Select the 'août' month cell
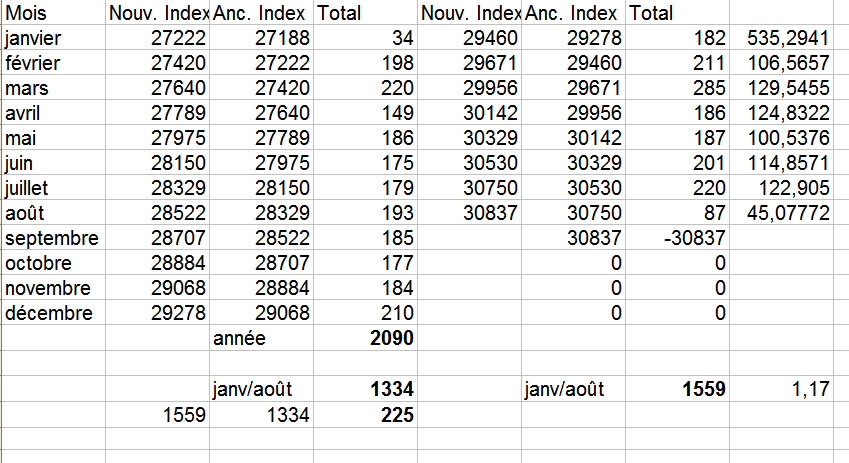The image size is (849, 463). tap(54, 212)
